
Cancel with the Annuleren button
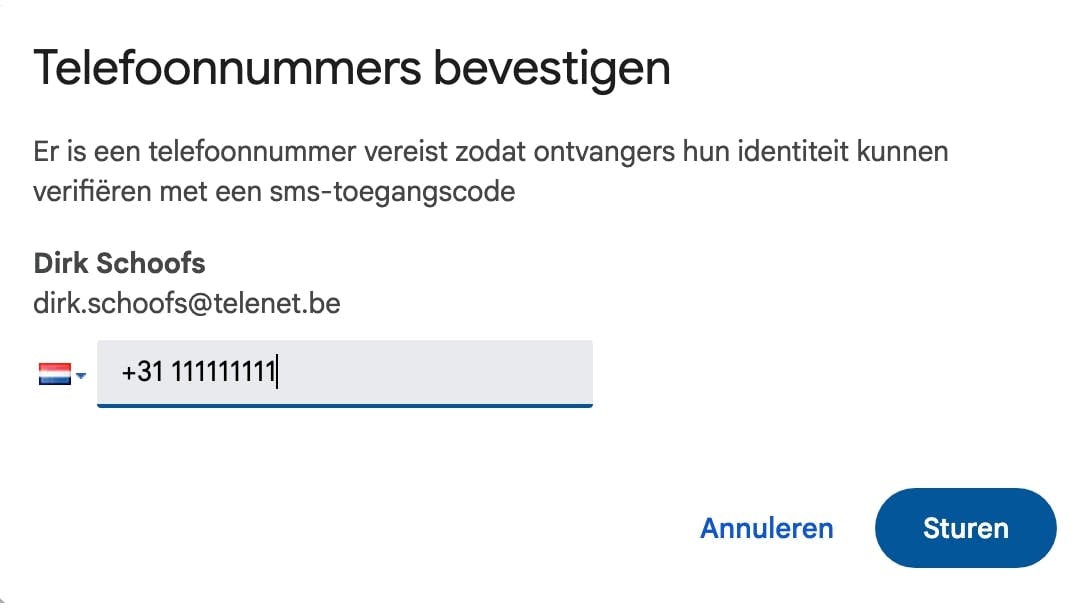[x=766, y=528]
